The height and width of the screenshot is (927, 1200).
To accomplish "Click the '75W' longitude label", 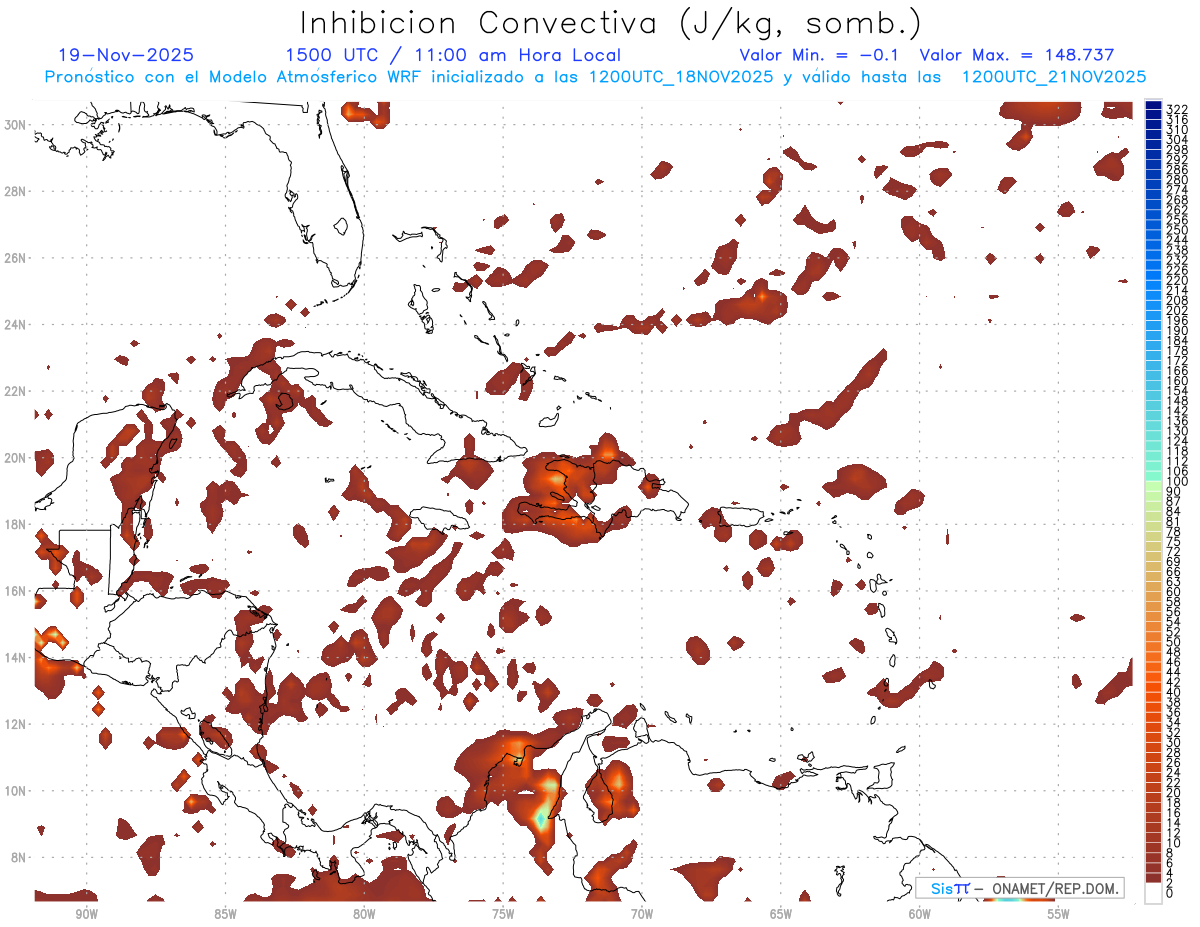I will tap(503, 914).
